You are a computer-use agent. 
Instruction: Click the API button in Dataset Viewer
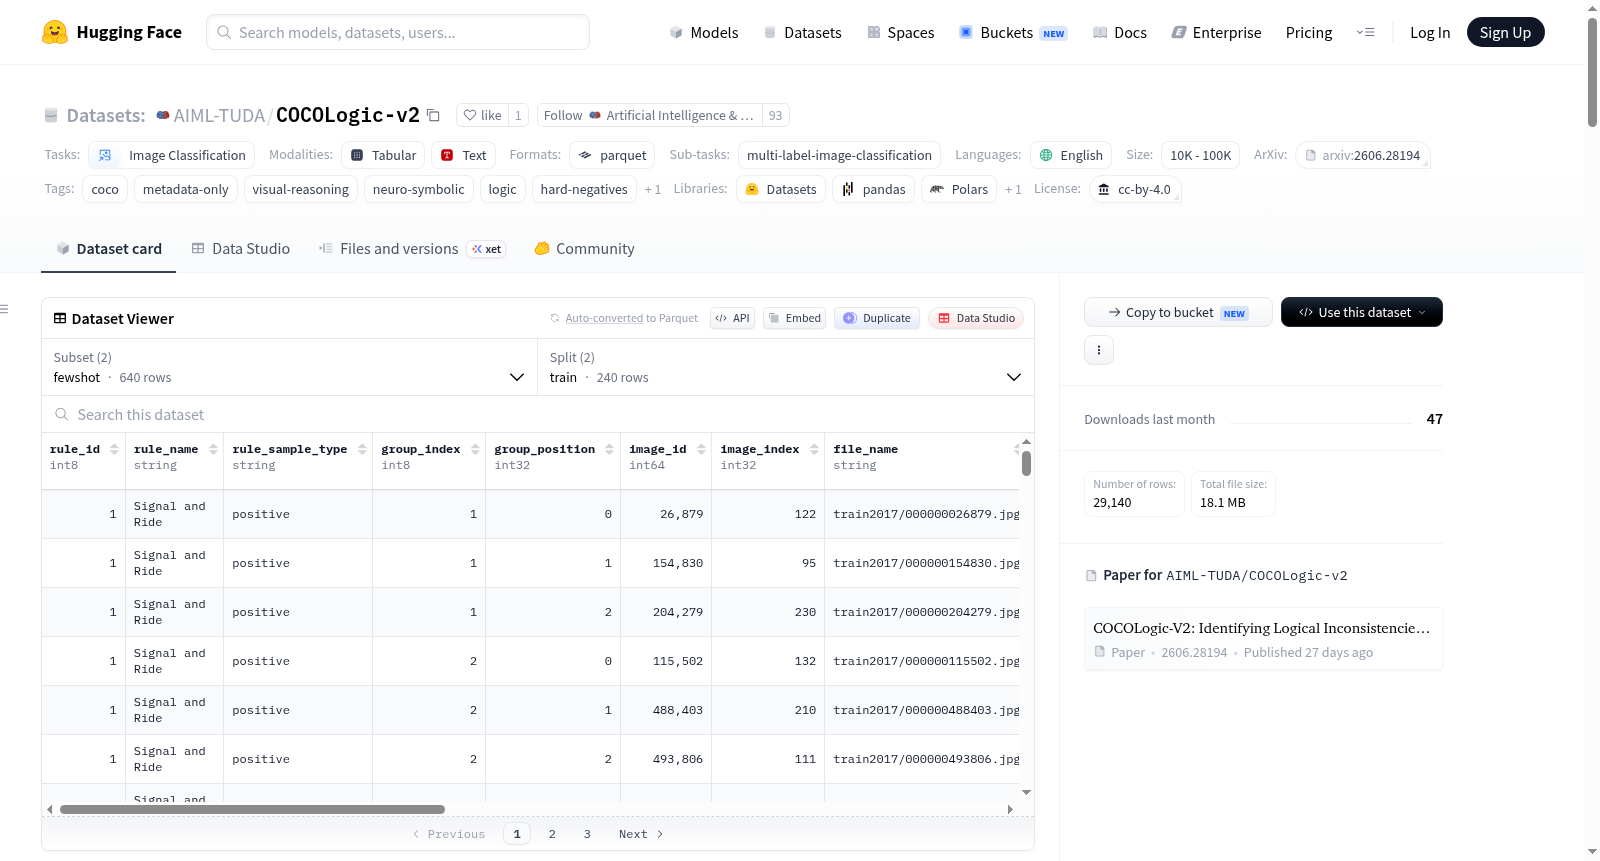732,318
